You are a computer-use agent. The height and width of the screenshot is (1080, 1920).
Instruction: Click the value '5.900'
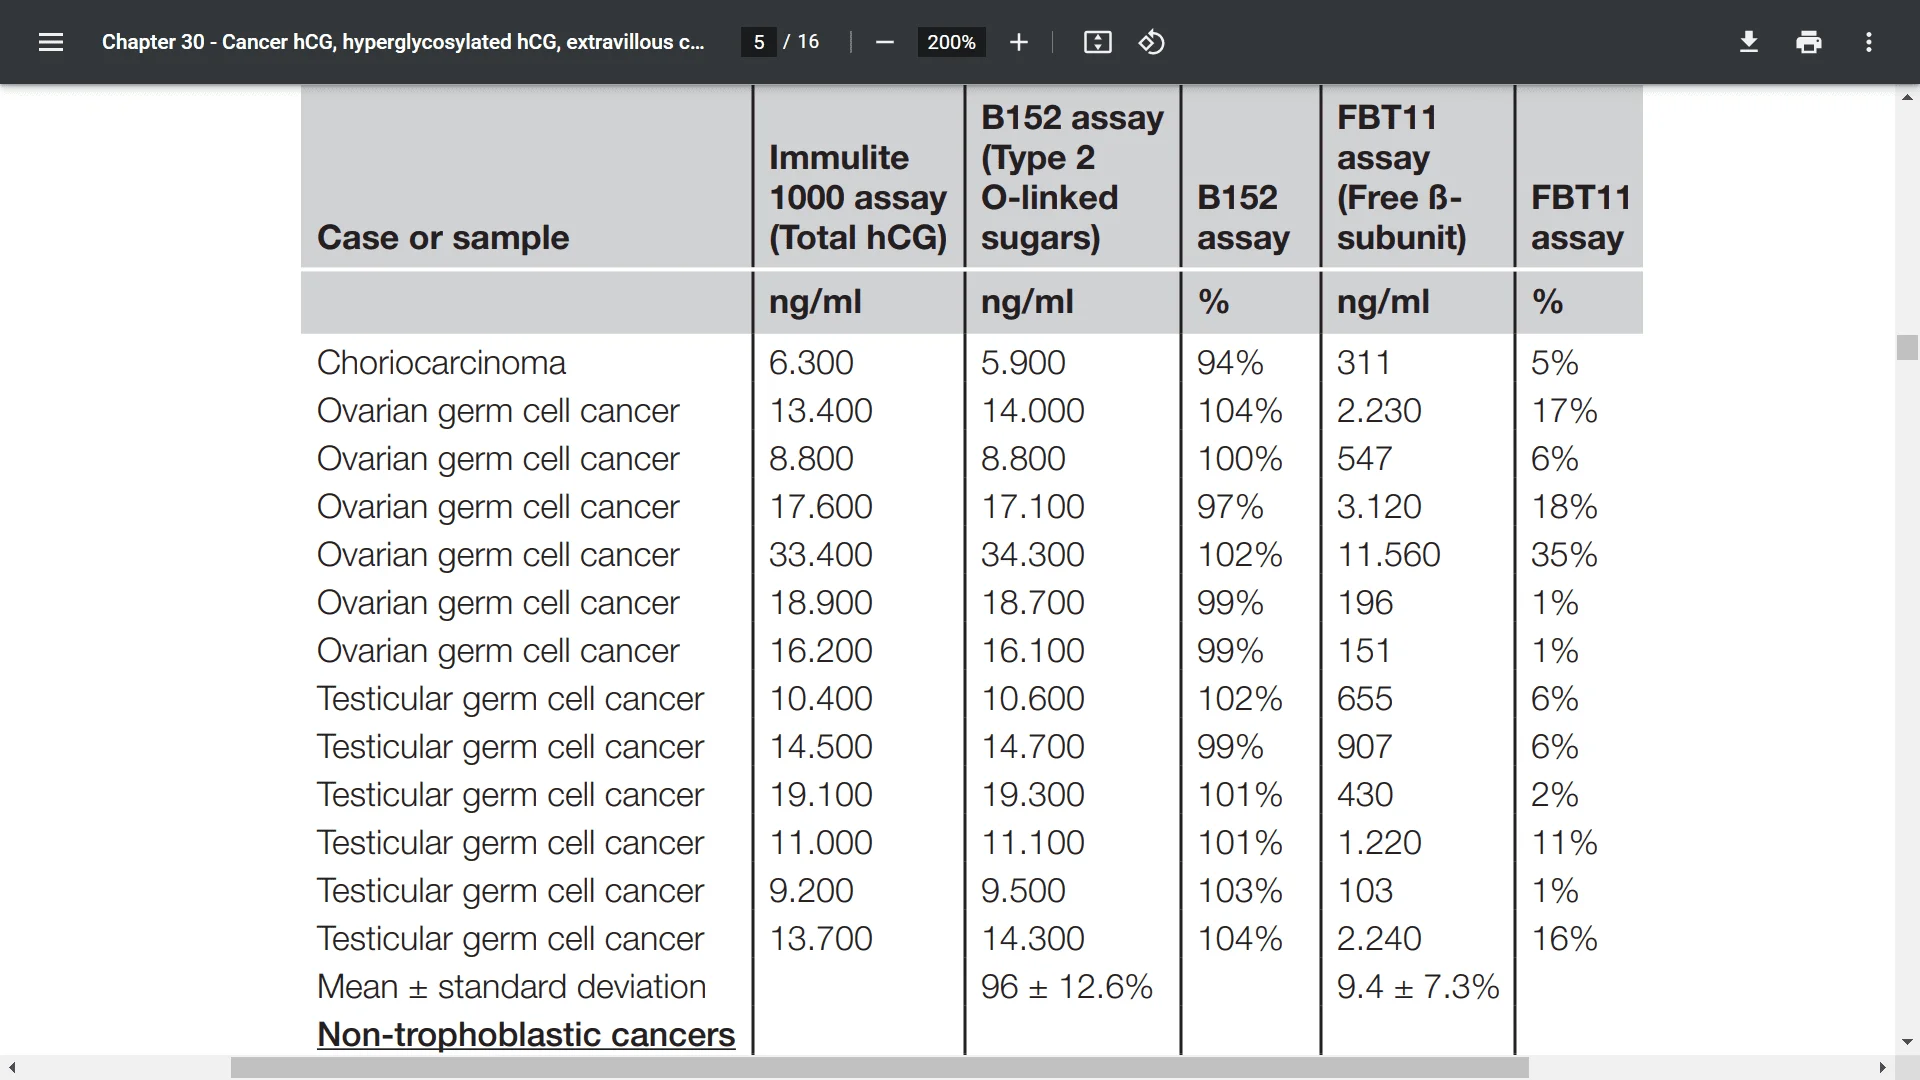1023,362
